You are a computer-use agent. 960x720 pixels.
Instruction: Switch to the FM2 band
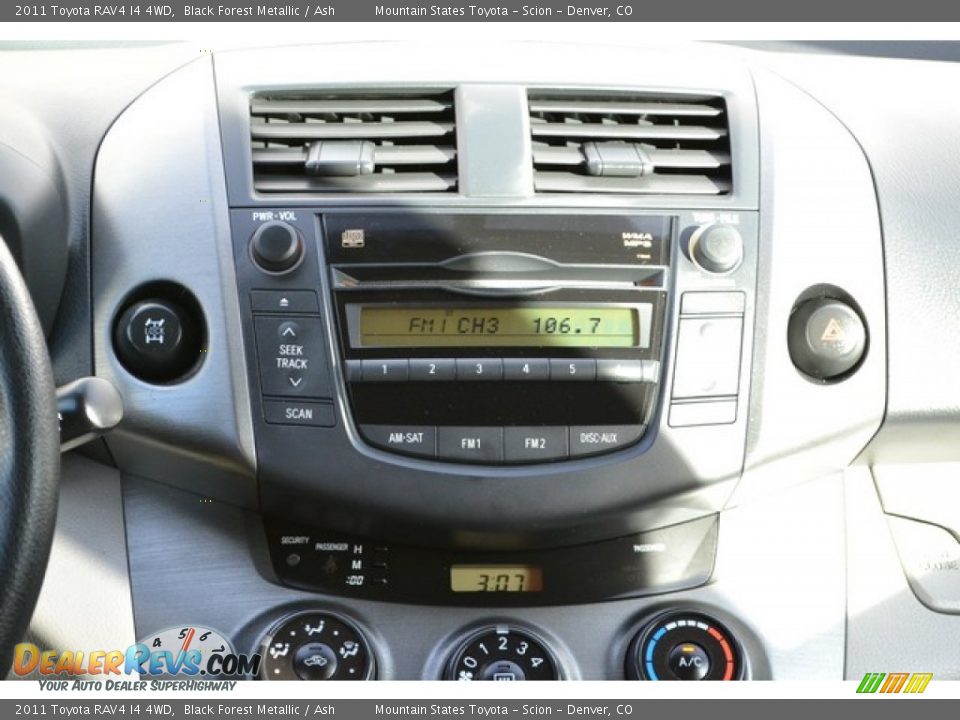(x=535, y=442)
